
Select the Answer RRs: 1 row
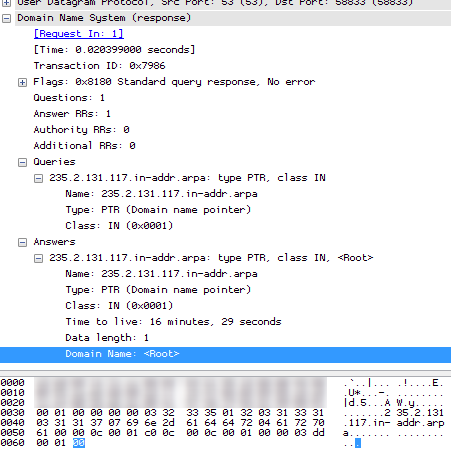(72, 114)
